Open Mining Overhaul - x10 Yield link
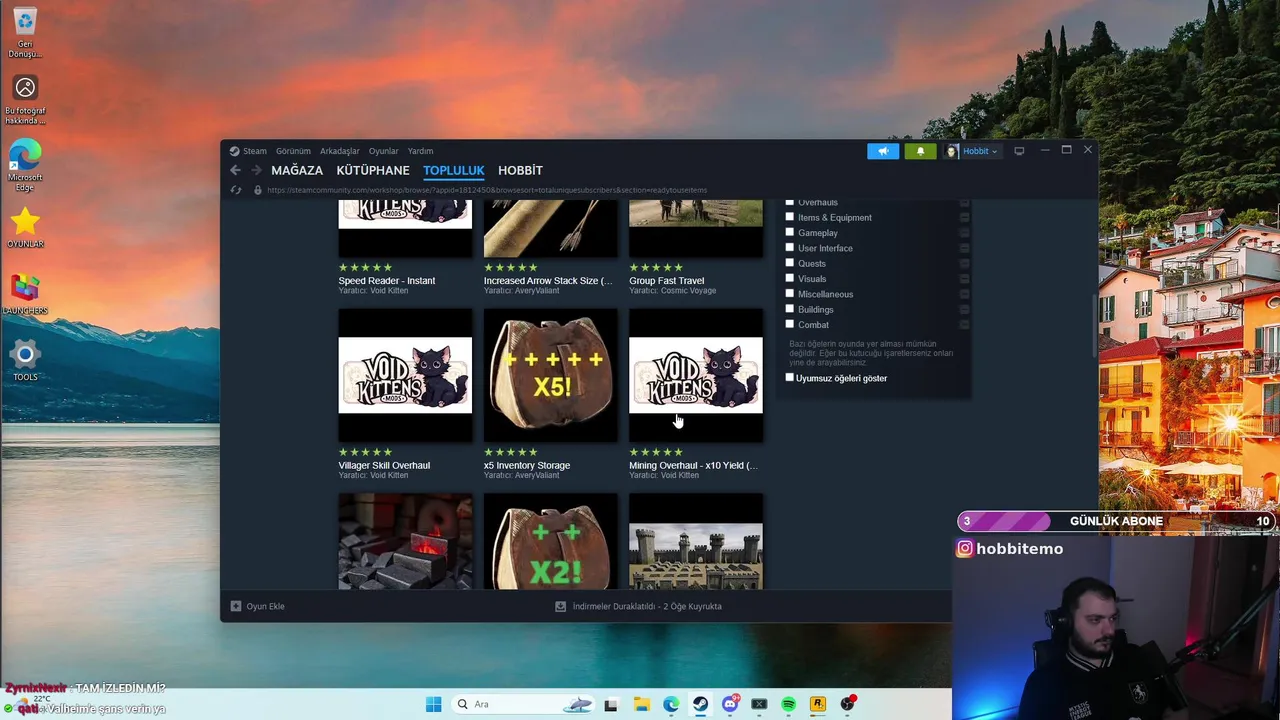This screenshot has width=1280, height=720. (x=693, y=465)
